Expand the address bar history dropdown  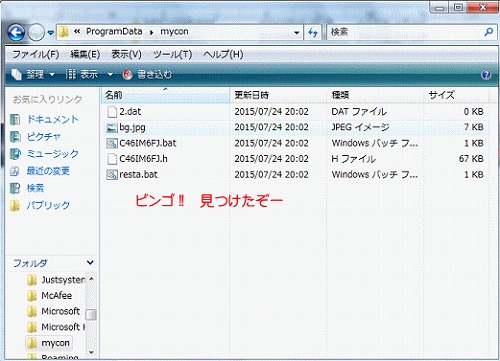(x=296, y=33)
